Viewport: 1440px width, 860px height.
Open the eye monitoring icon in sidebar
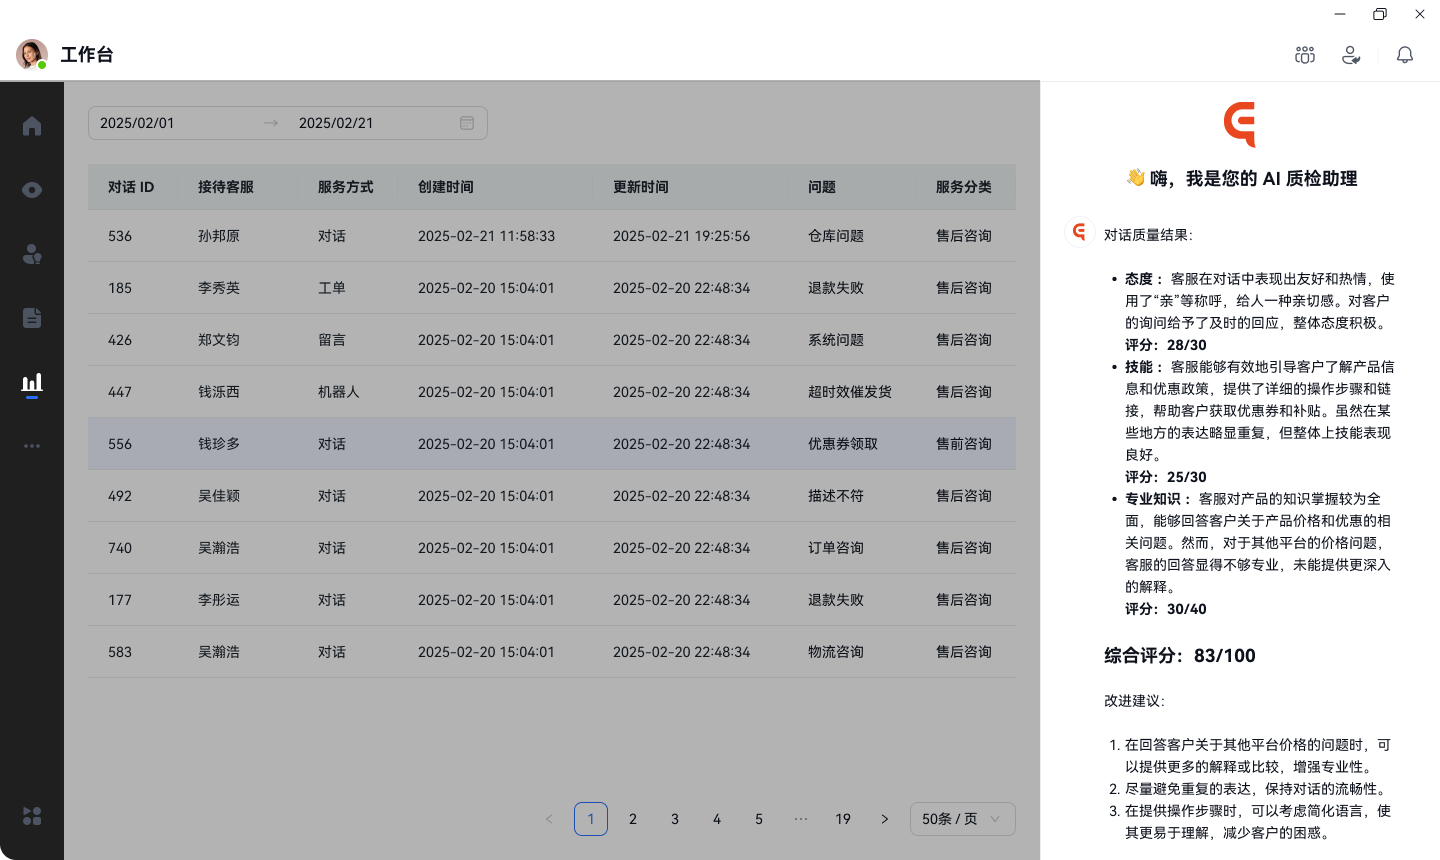[32, 190]
